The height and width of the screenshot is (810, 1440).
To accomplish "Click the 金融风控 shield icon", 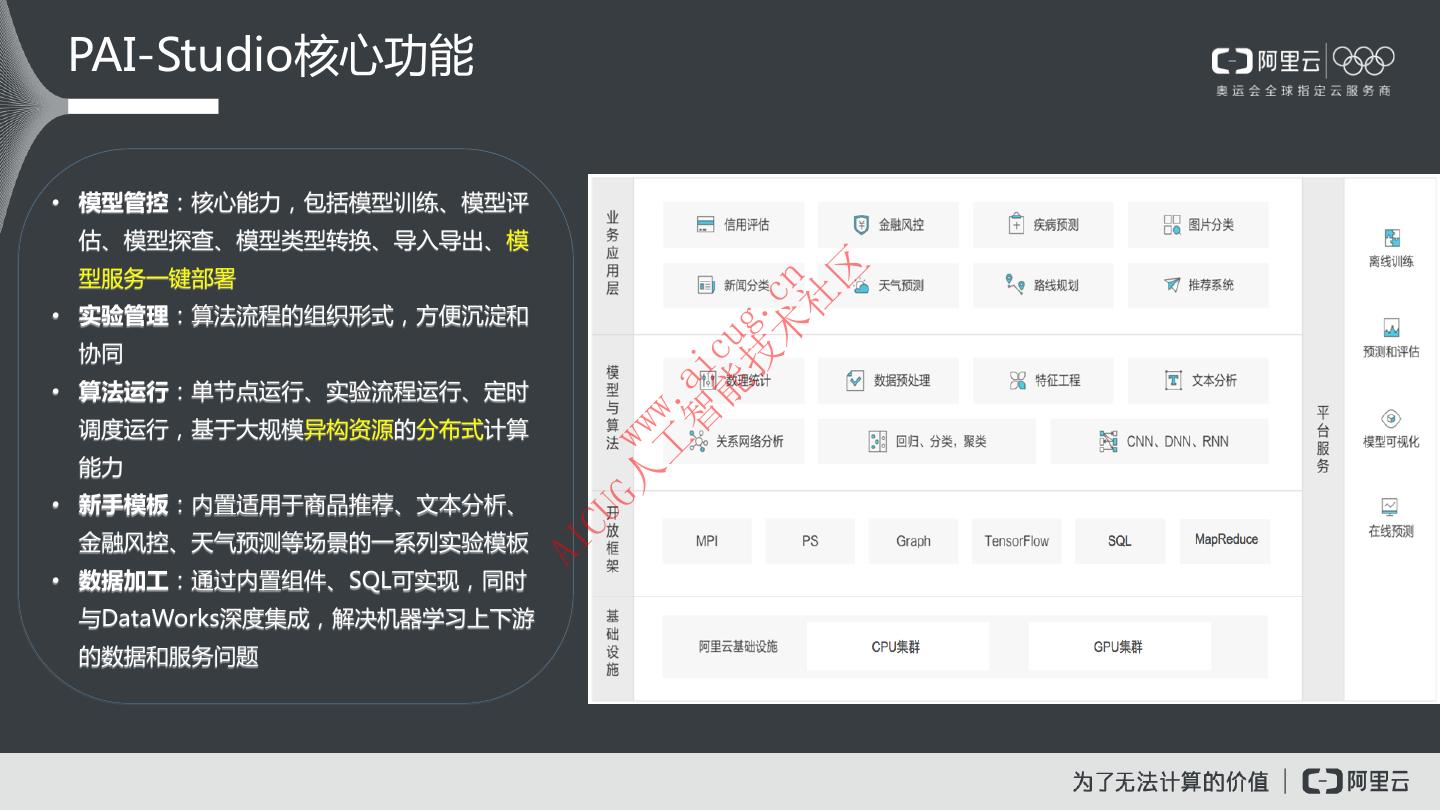I will [860, 225].
